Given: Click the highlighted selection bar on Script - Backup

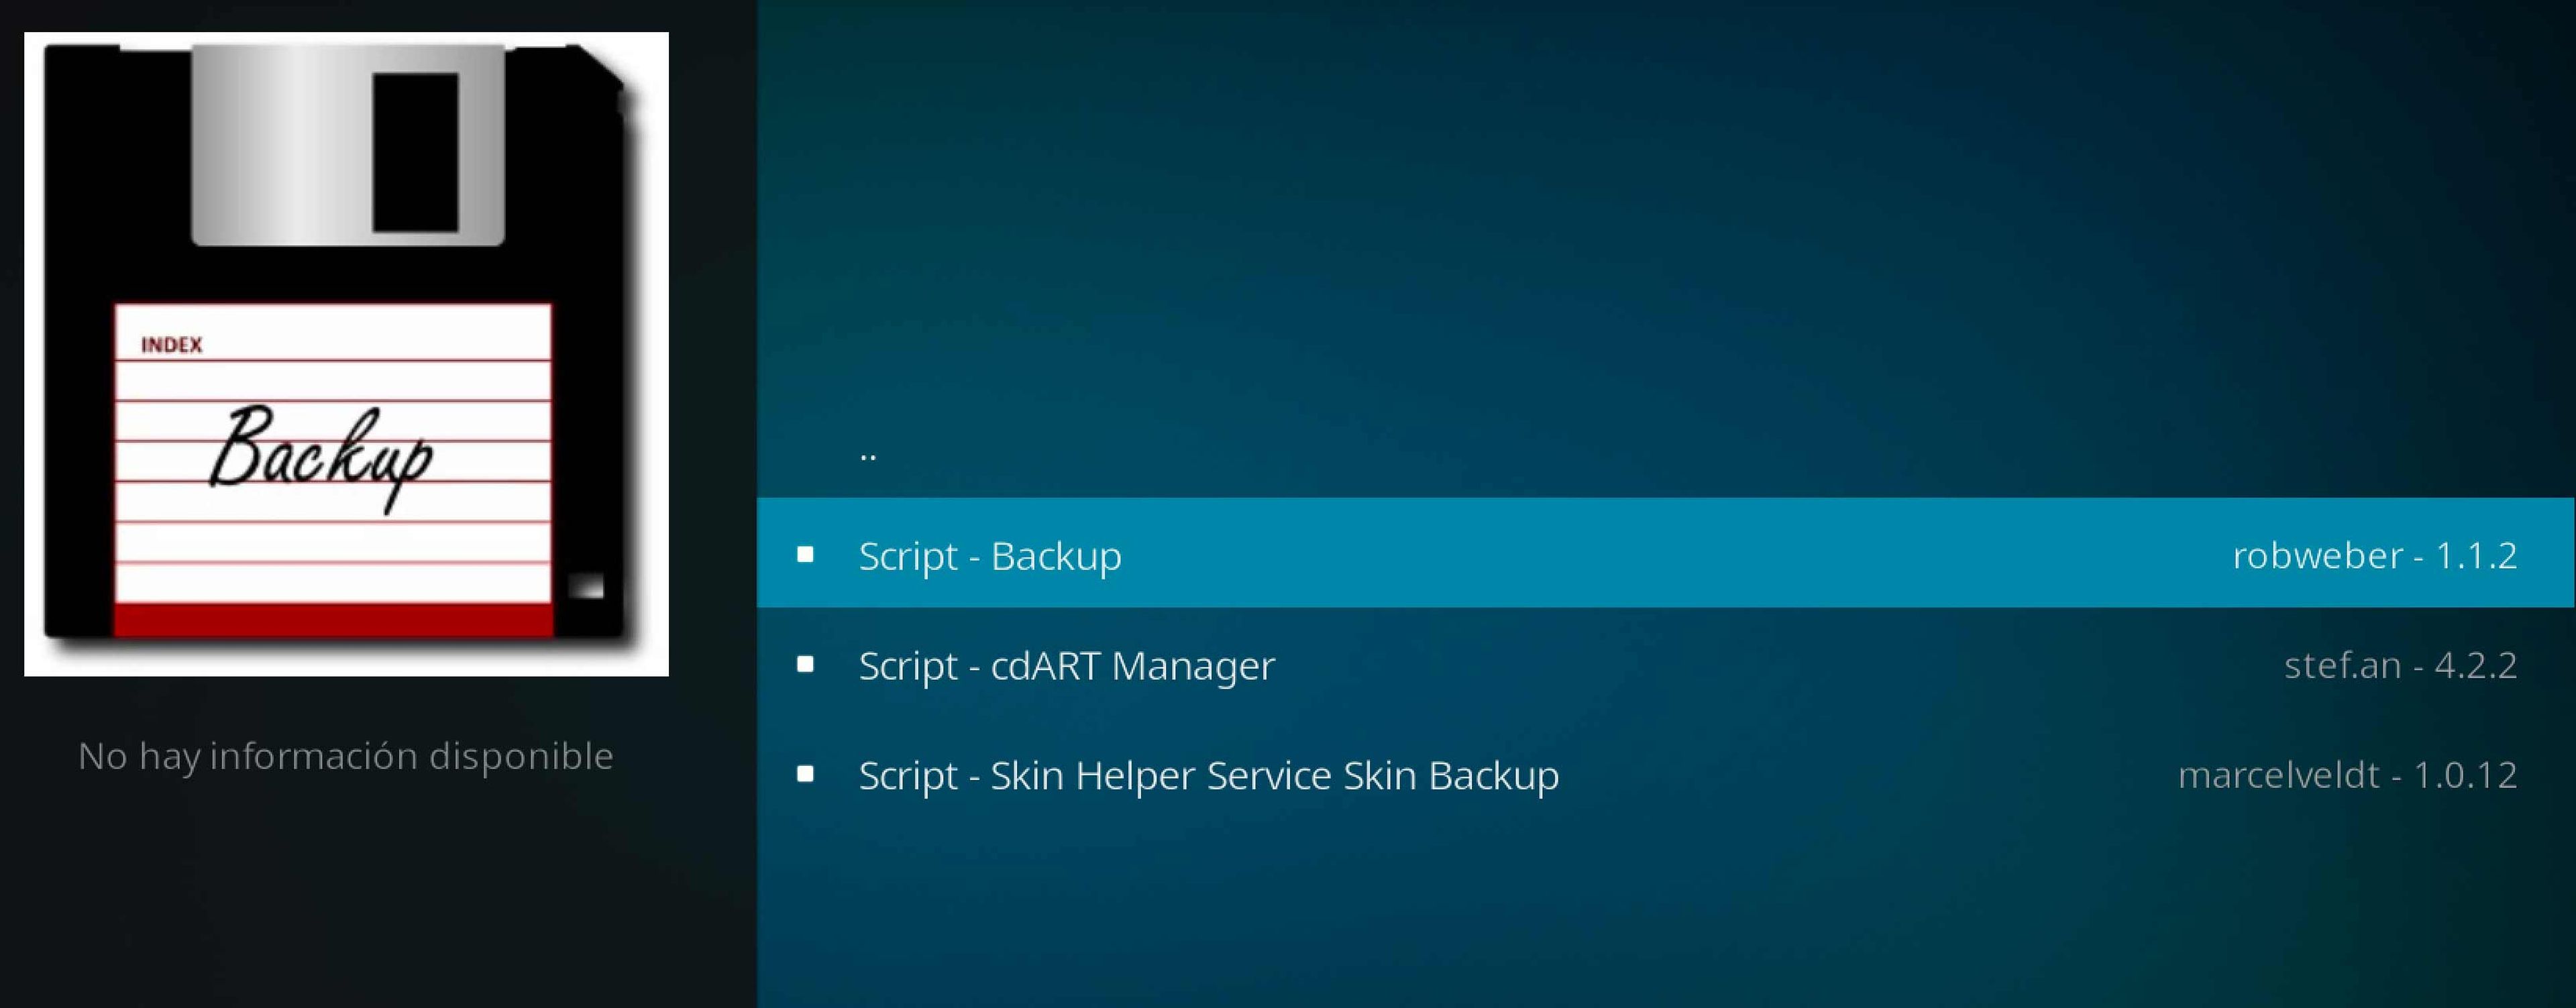Looking at the screenshot, I should tap(1600, 556).
